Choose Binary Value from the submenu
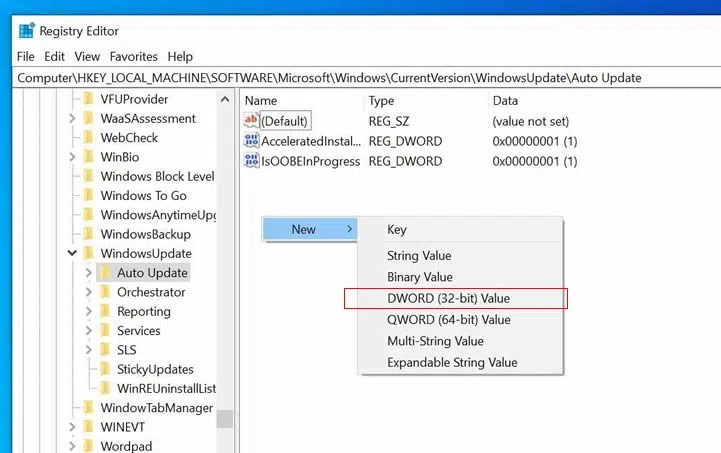721x453 pixels. (460, 277)
